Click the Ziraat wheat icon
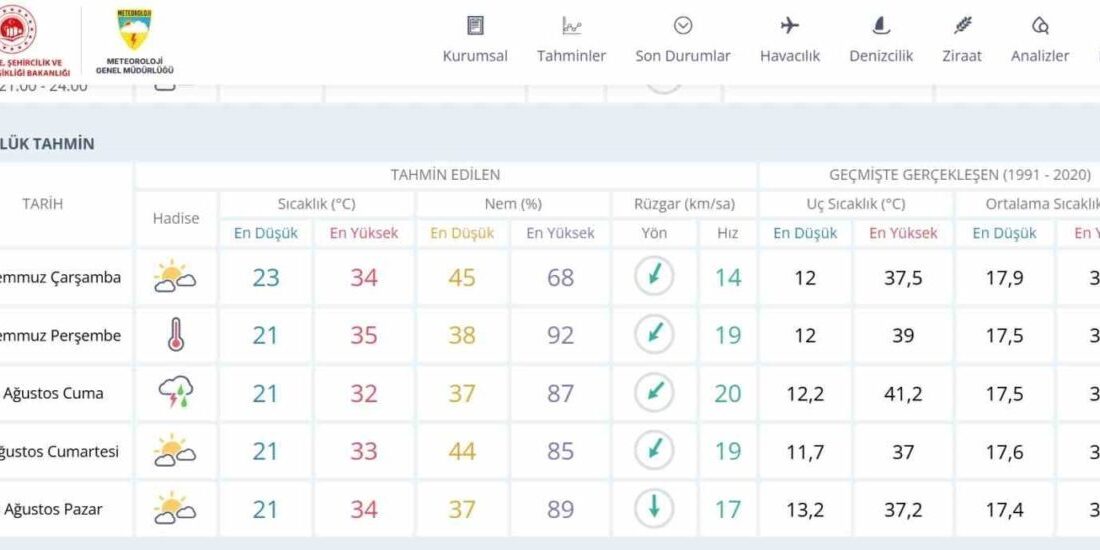This screenshot has height=550, width=1100. (962, 26)
